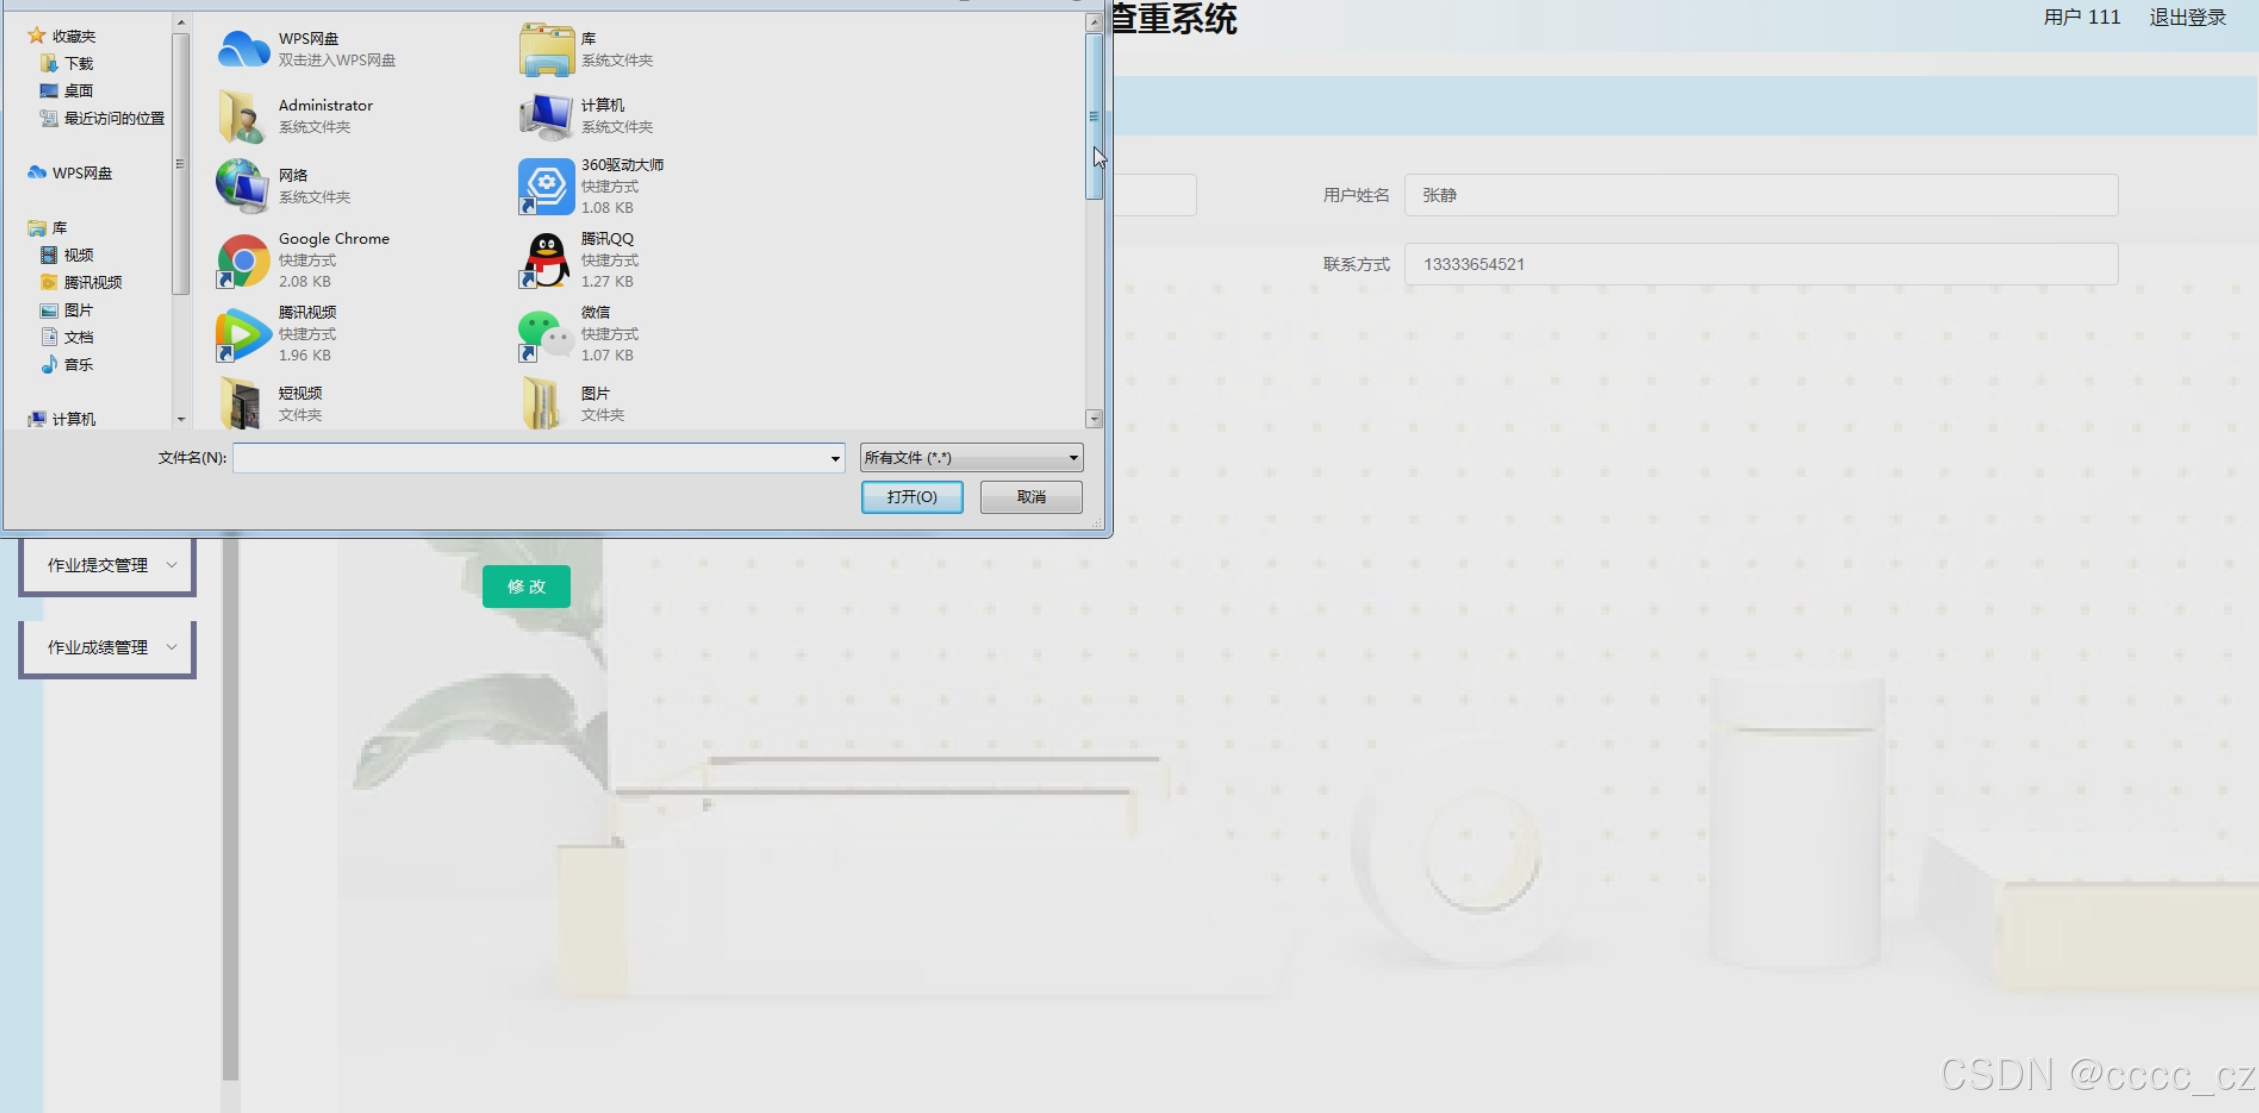The image size is (2259, 1113).
Task: Click the file list vertical scrollbar thumb
Action: click(x=1094, y=115)
